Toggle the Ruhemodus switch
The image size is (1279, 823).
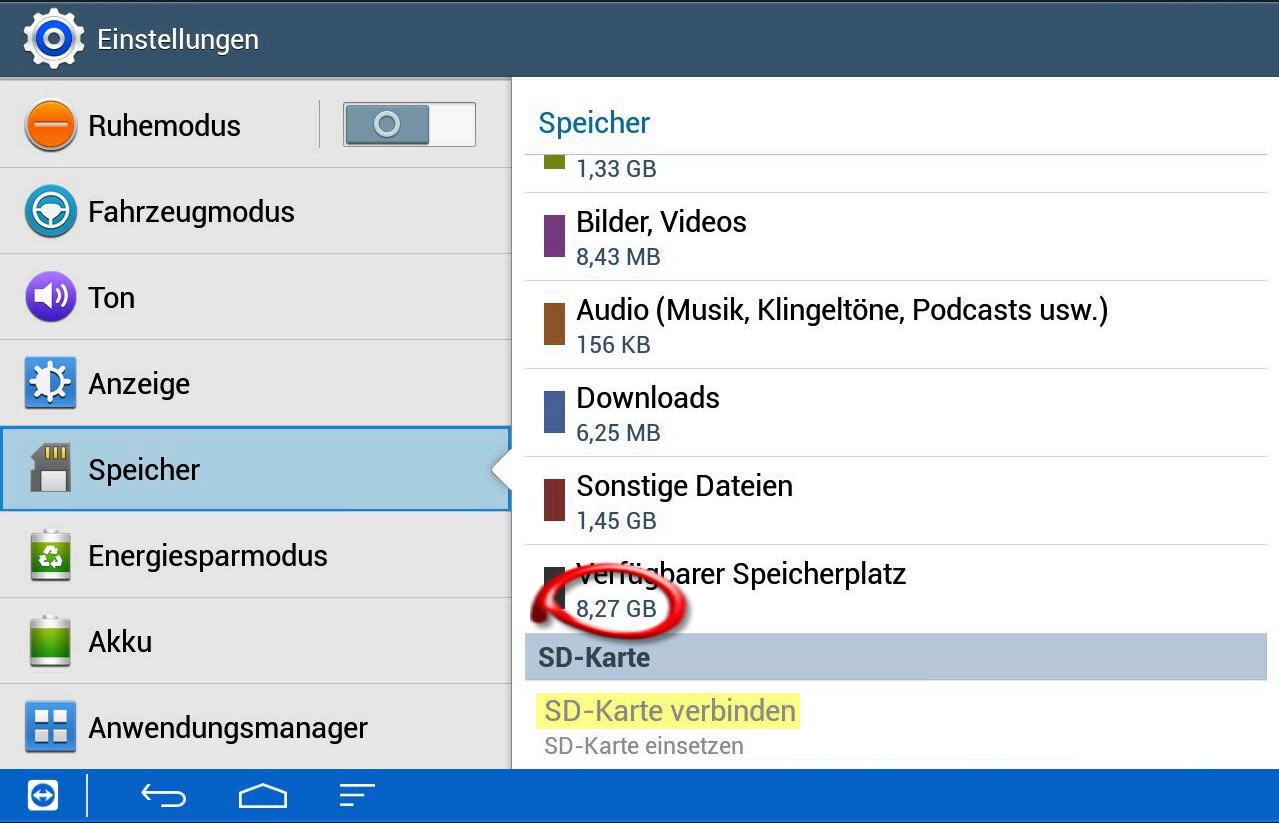[409, 125]
